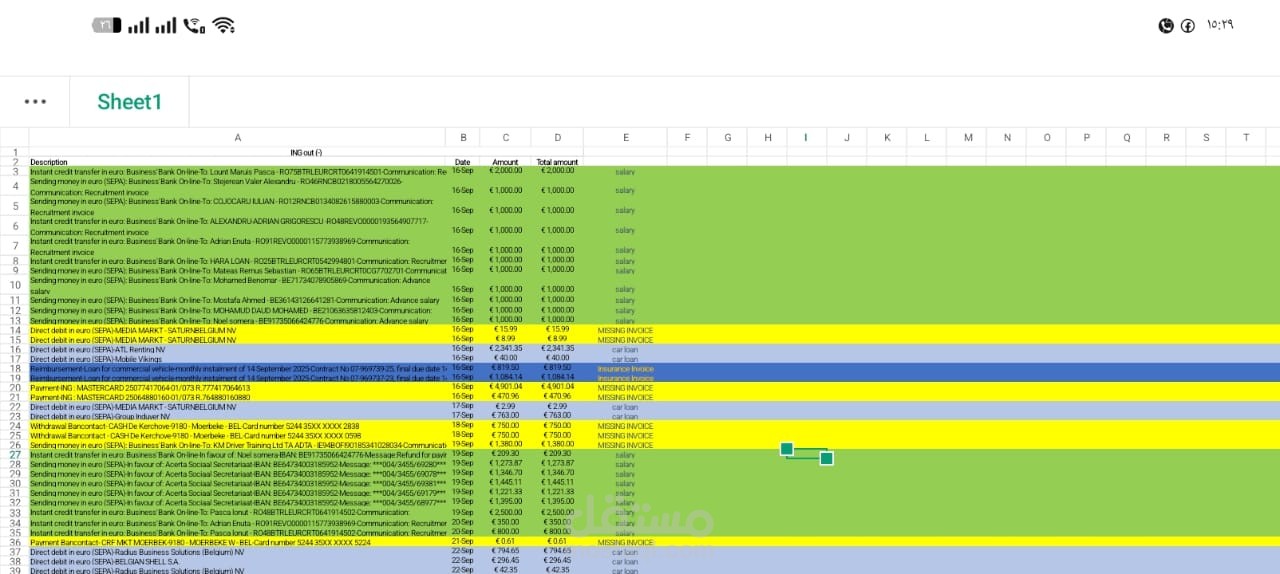Viewport: 1280px width, 574px height.
Task: Select column P header
Action: pos(1086,137)
